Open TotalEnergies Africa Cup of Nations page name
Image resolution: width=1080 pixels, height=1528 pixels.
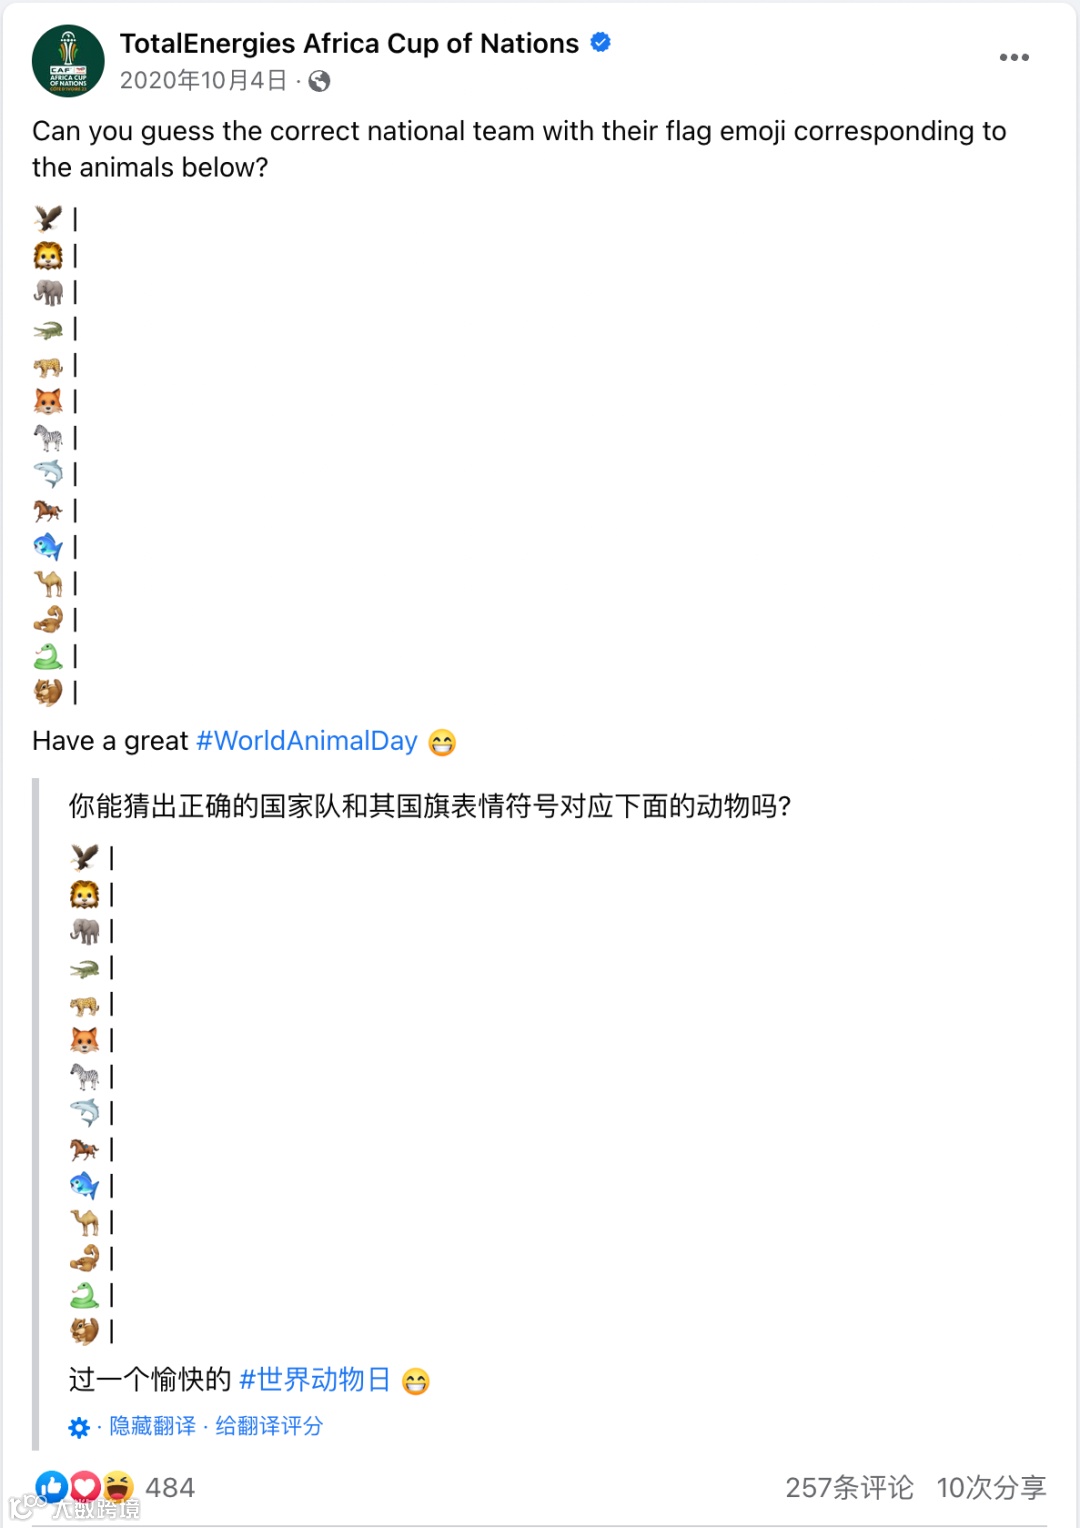pyautogui.click(x=349, y=44)
